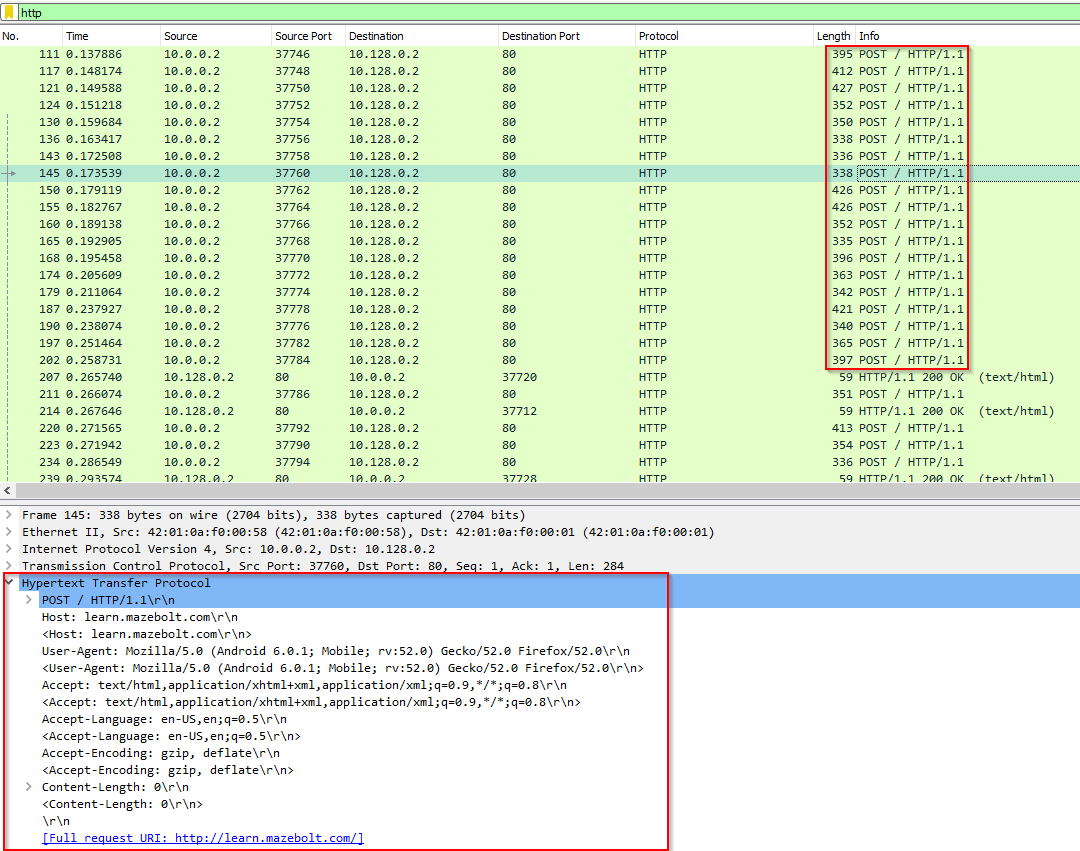Expand the Content-Length: 0 field
Image resolution: width=1080 pixels, height=851 pixels.
click(x=29, y=787)
